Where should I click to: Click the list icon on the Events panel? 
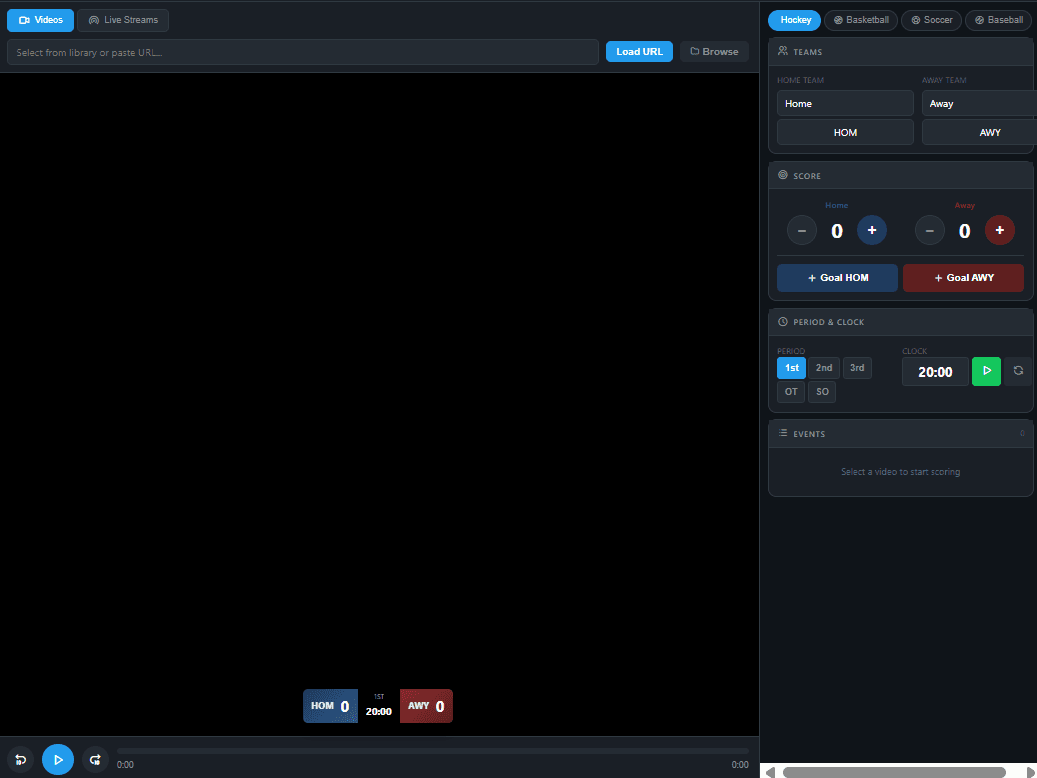tap(782, 433)
